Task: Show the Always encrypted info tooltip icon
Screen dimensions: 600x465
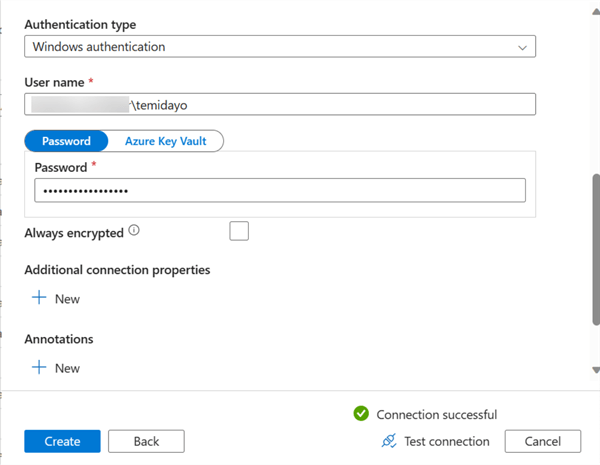Action: (134, 230)
